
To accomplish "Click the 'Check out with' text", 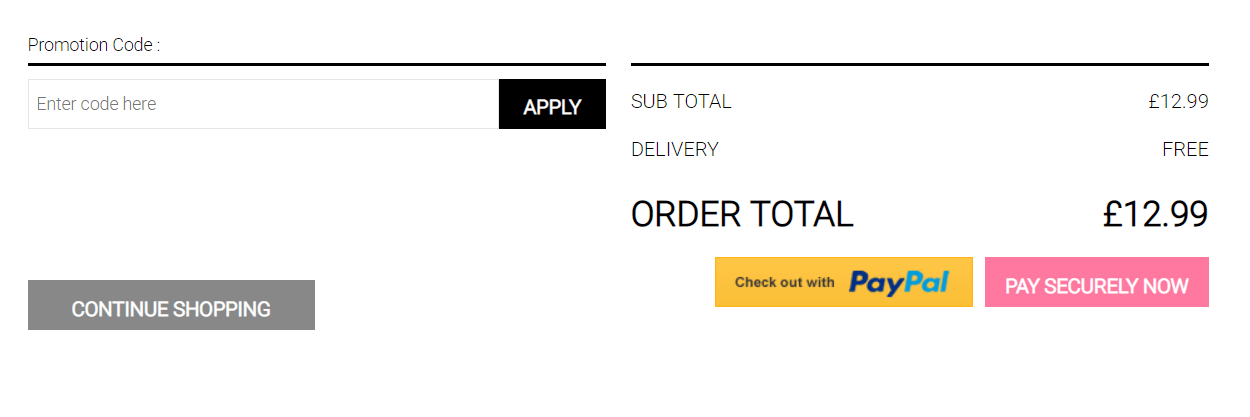I will coord(785,282).
